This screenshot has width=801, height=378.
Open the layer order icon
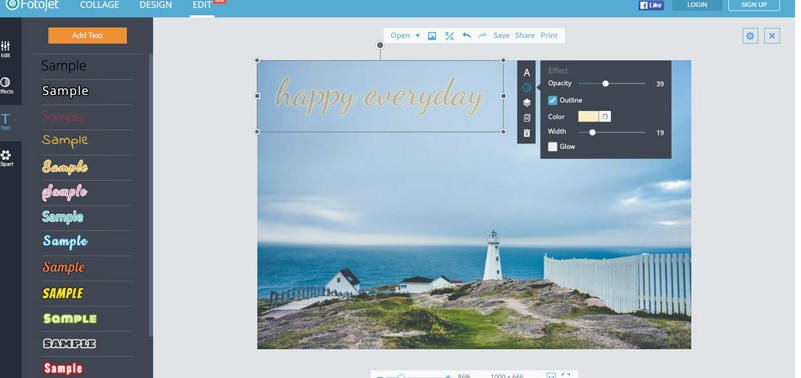(x=527, y=103)
